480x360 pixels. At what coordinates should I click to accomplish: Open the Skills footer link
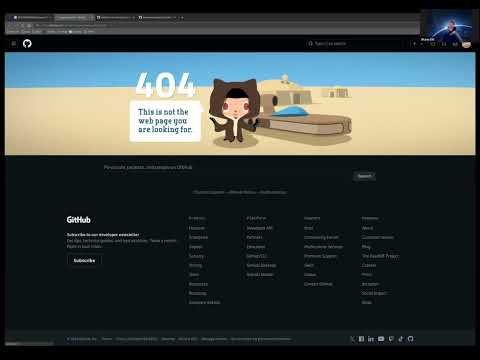(x=309, y=265)
